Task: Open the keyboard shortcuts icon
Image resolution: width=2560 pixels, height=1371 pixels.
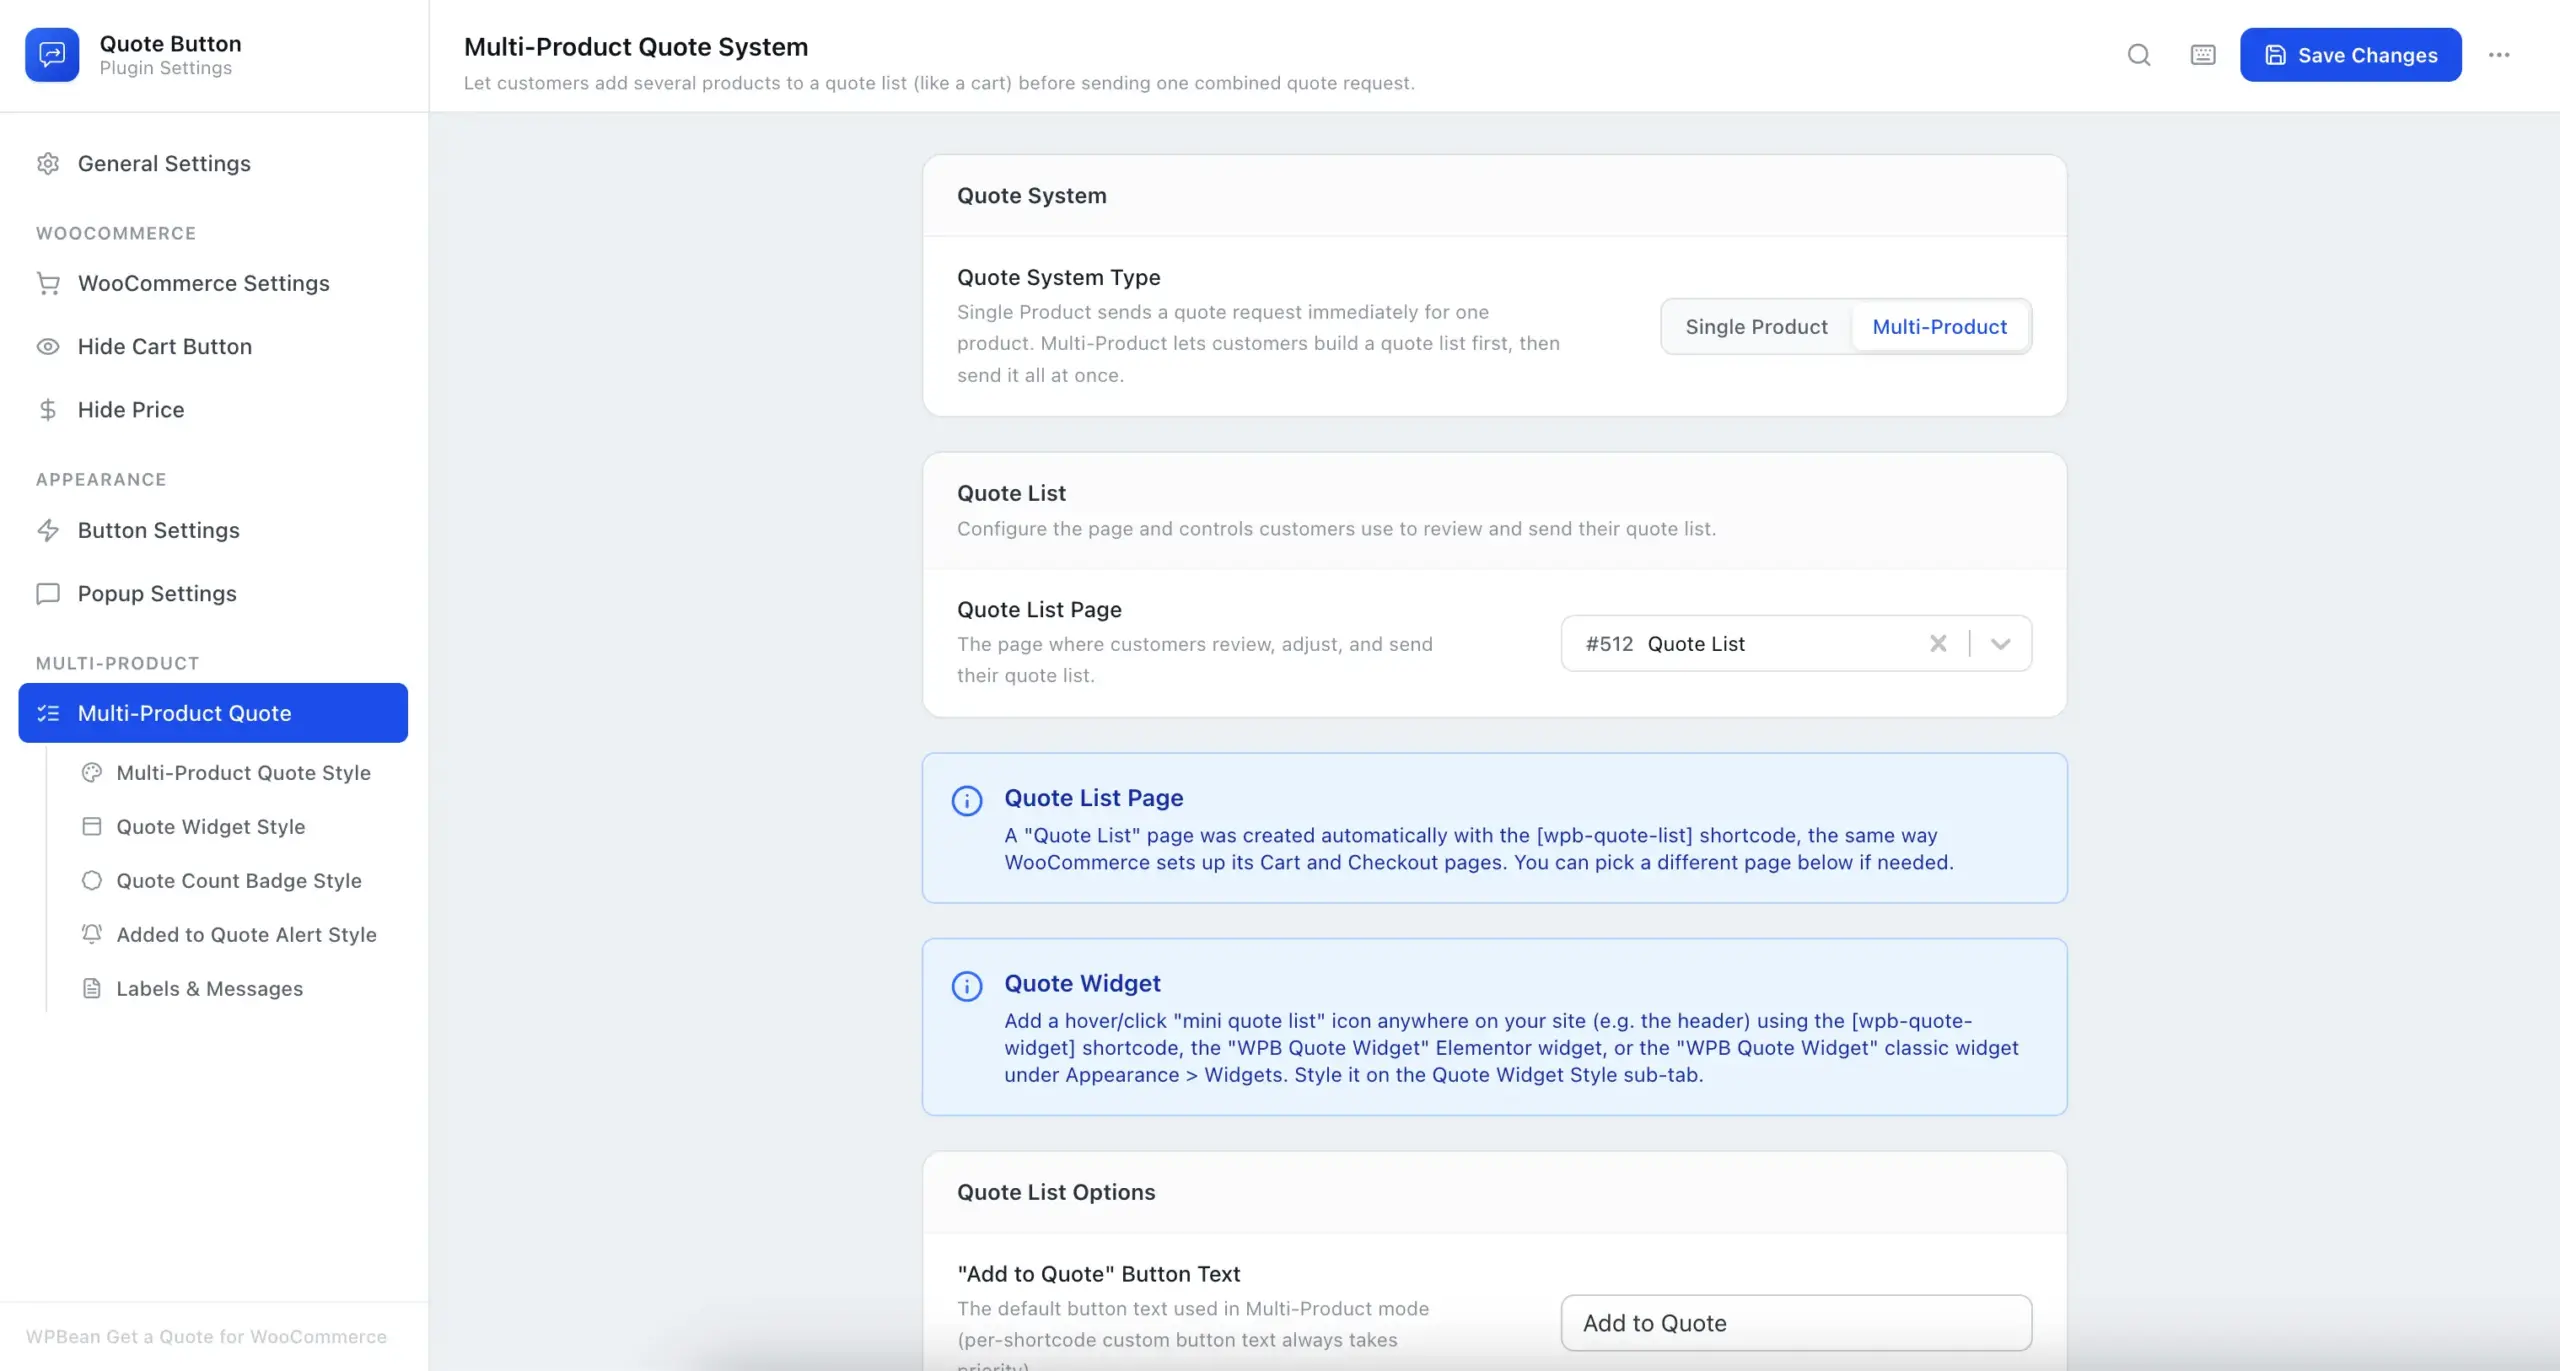Action: (2203, 55)
